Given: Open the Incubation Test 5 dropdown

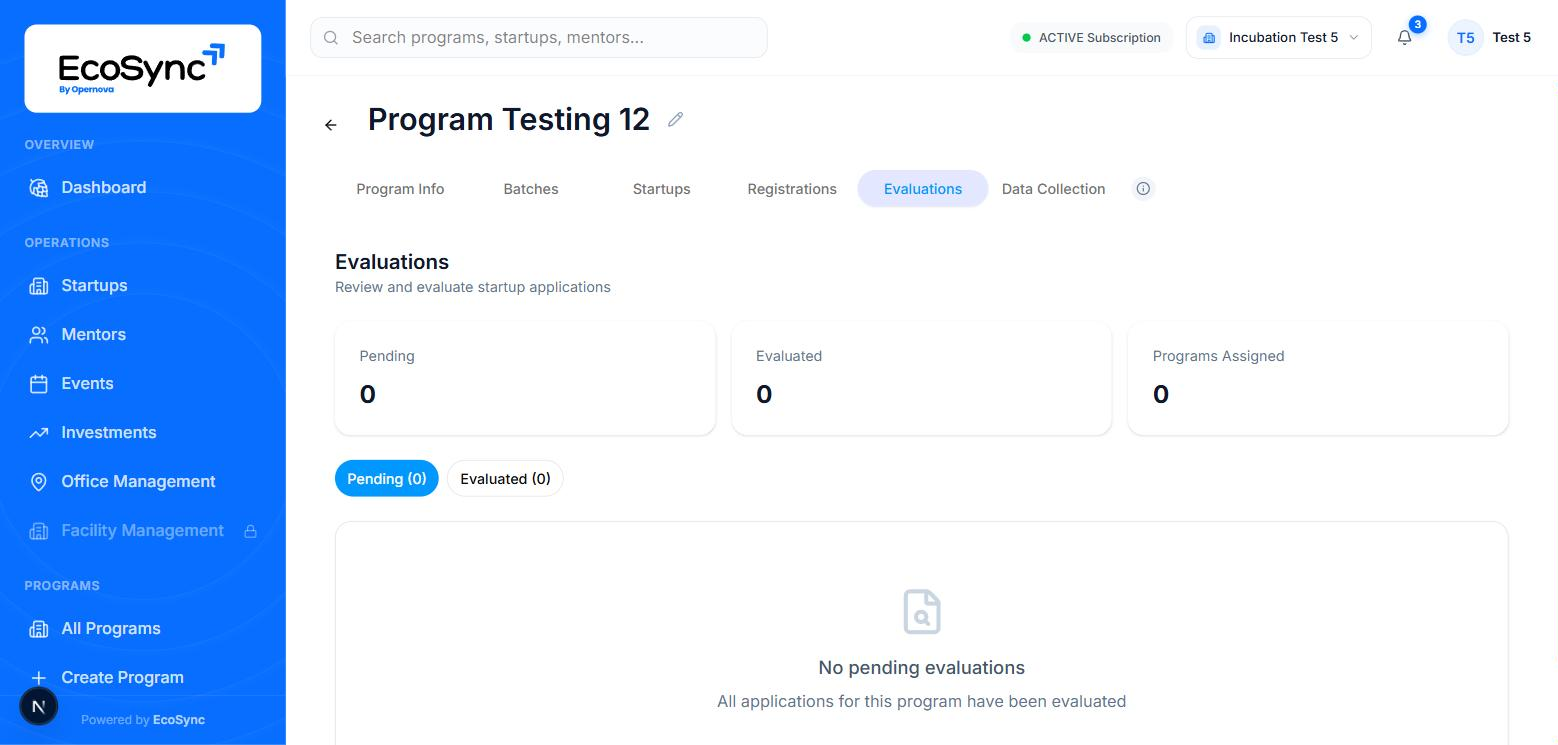Looking at the screenshot, I should tap(1278, 38).
